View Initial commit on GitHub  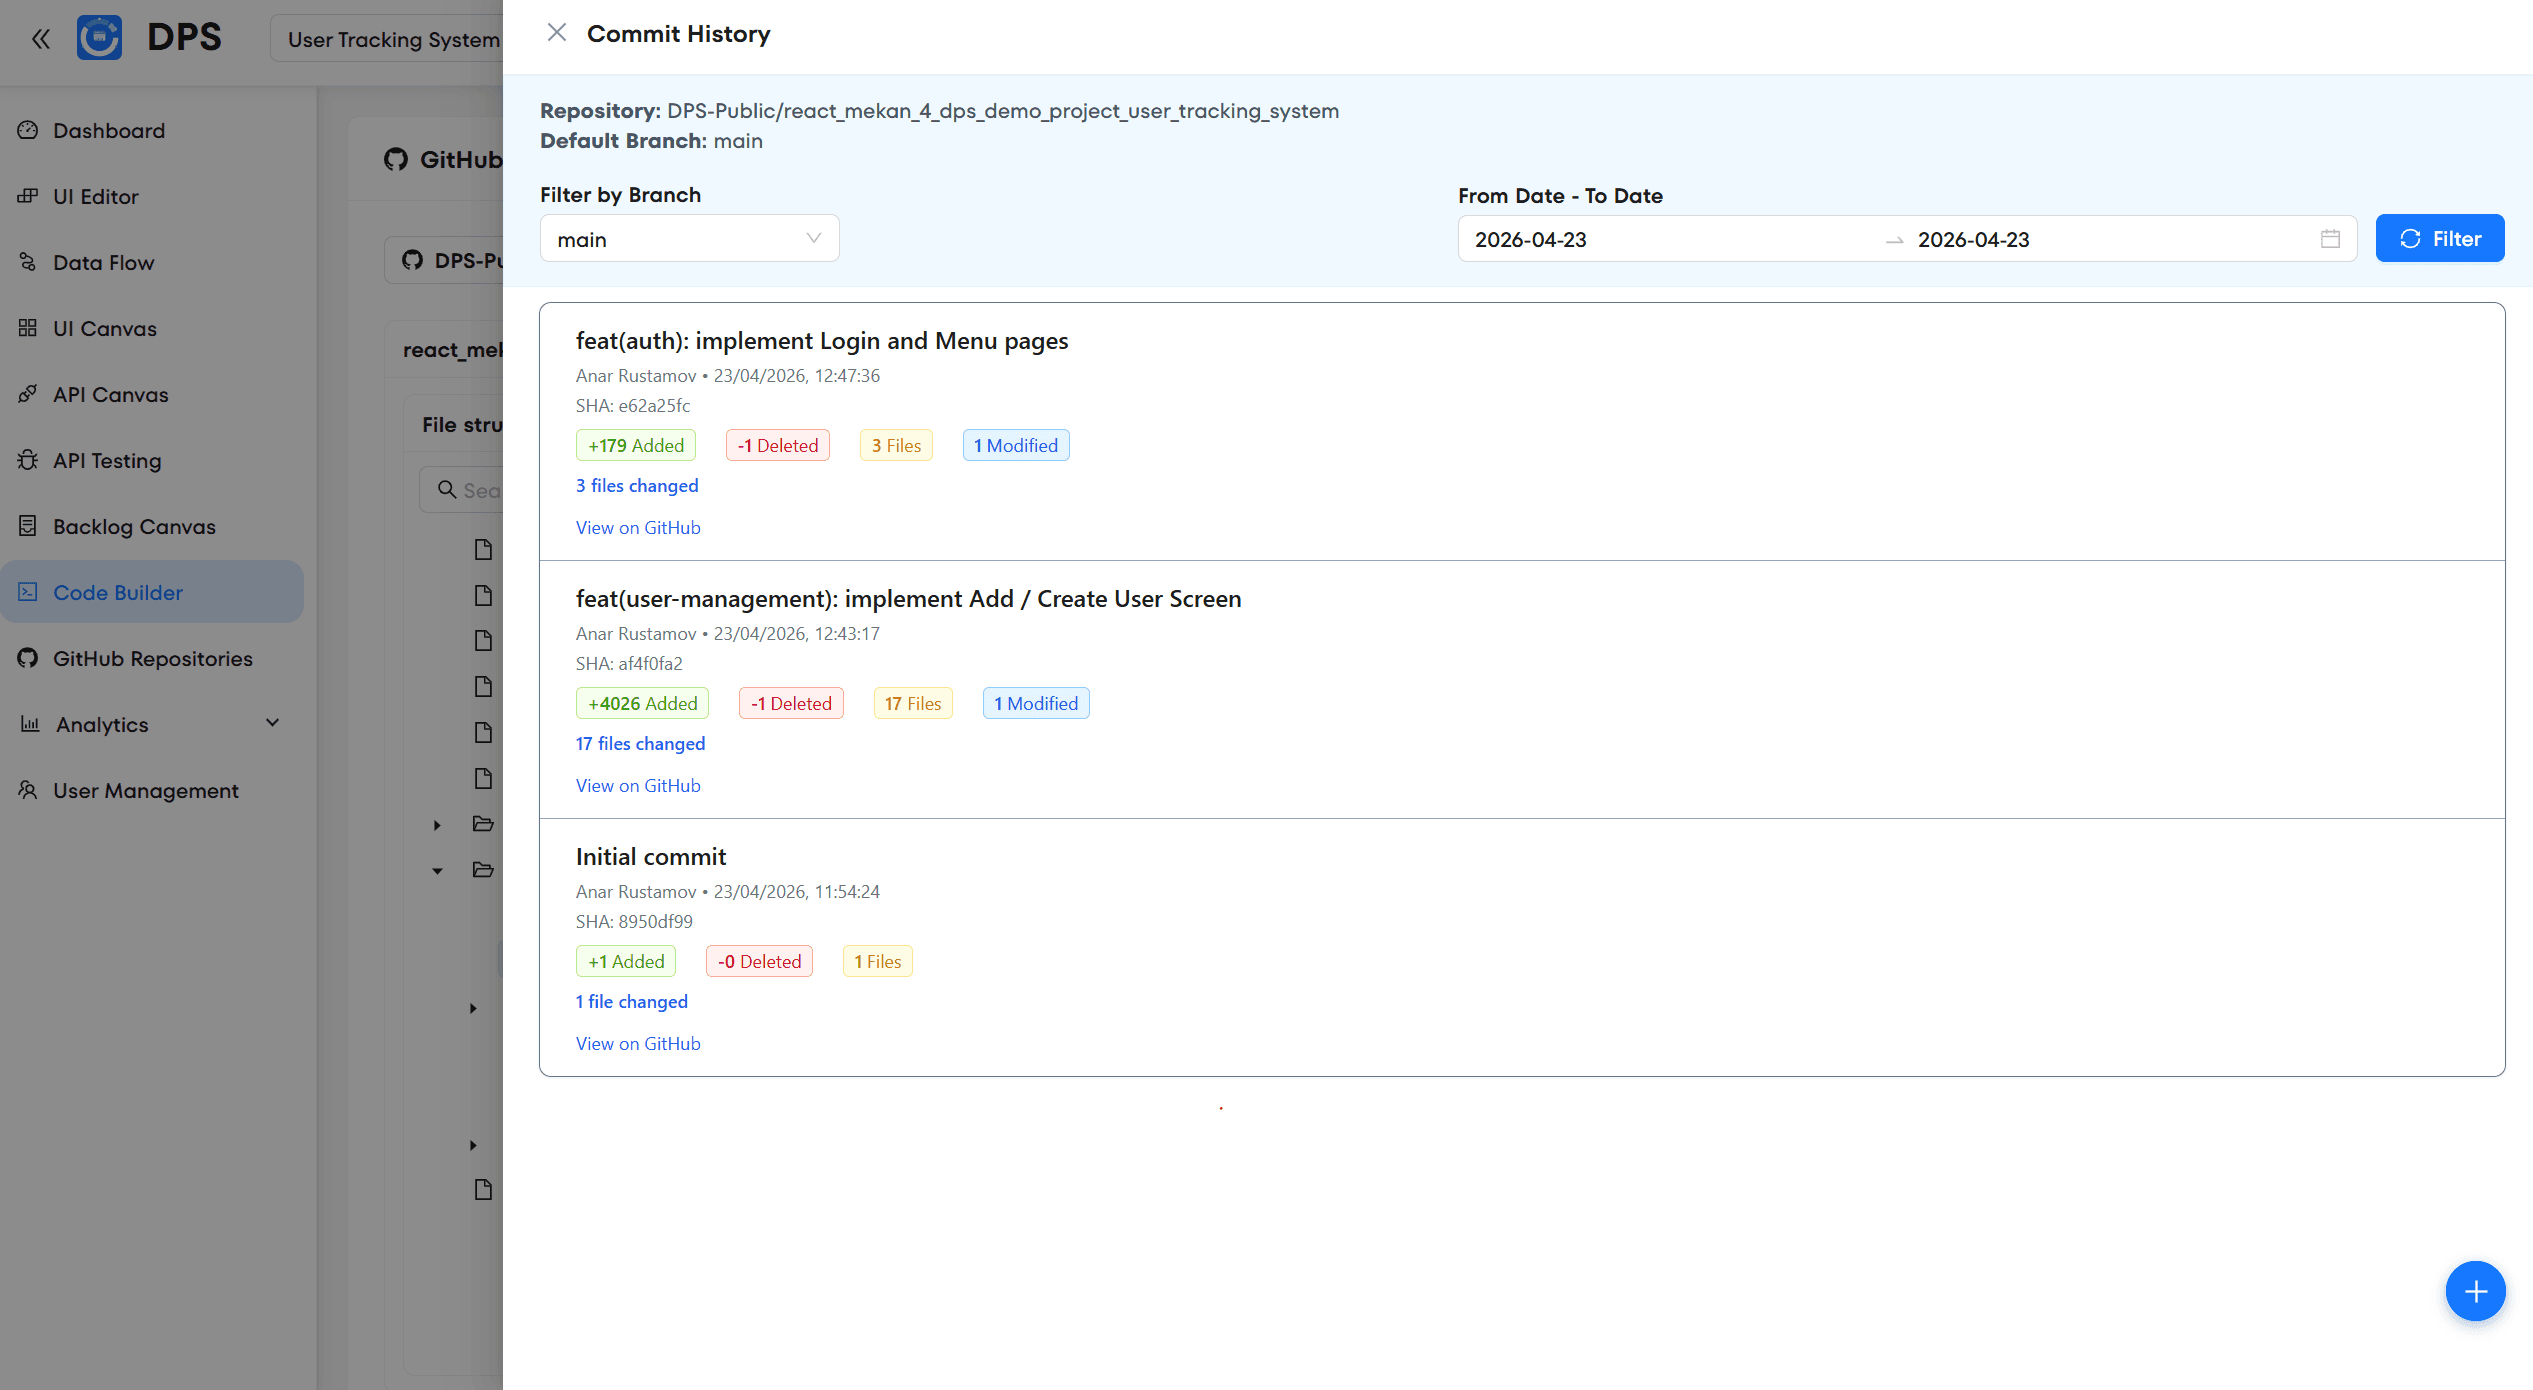coord(638,1044)
